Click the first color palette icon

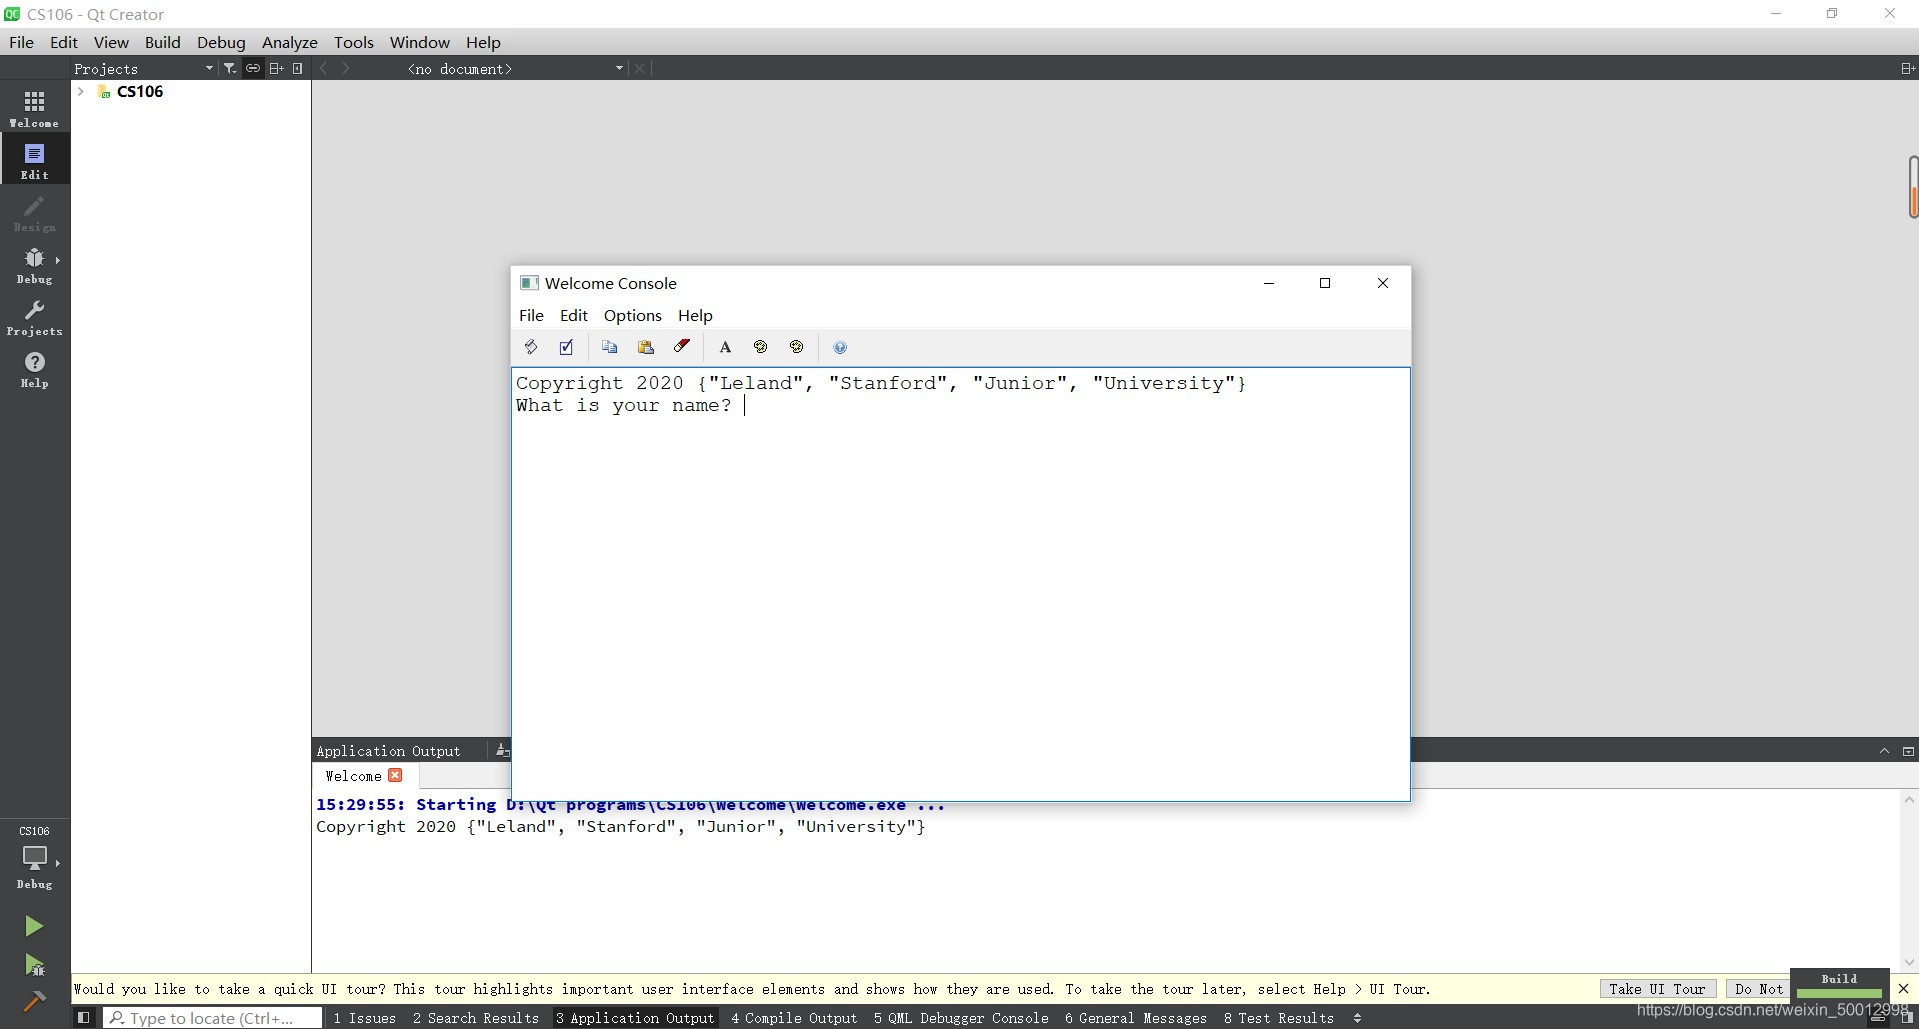[760, 347]
